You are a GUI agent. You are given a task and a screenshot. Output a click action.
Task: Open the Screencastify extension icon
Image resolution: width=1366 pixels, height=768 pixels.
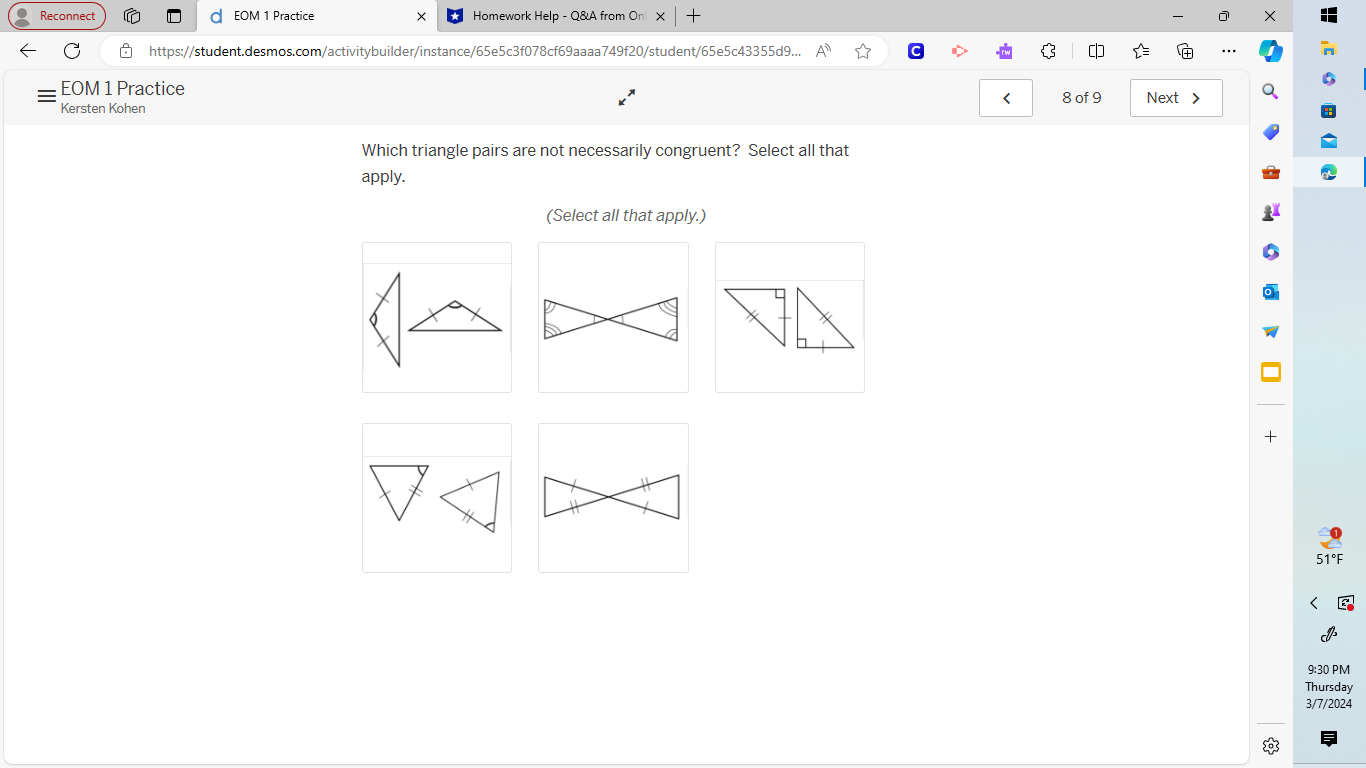(x=959, y=51)
